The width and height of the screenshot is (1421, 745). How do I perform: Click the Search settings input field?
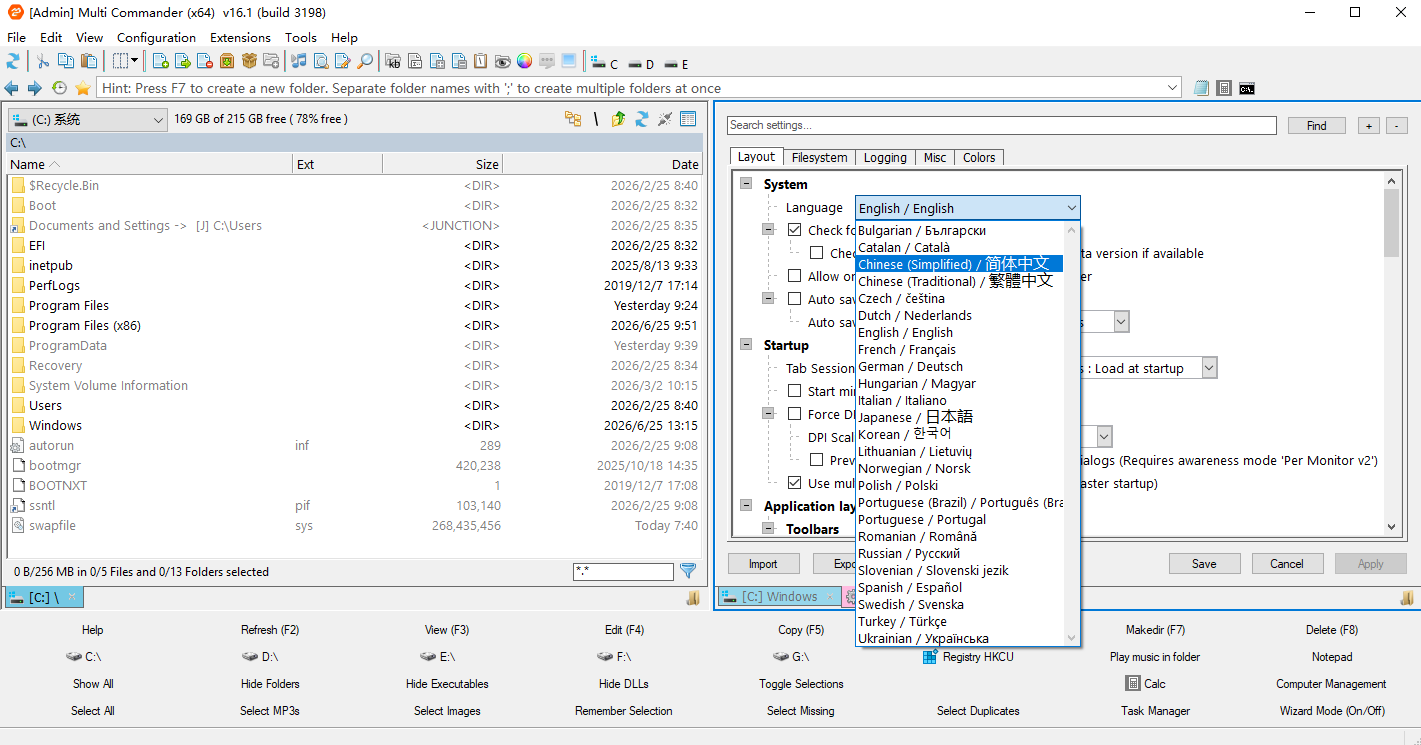[x=1002, y=125]
